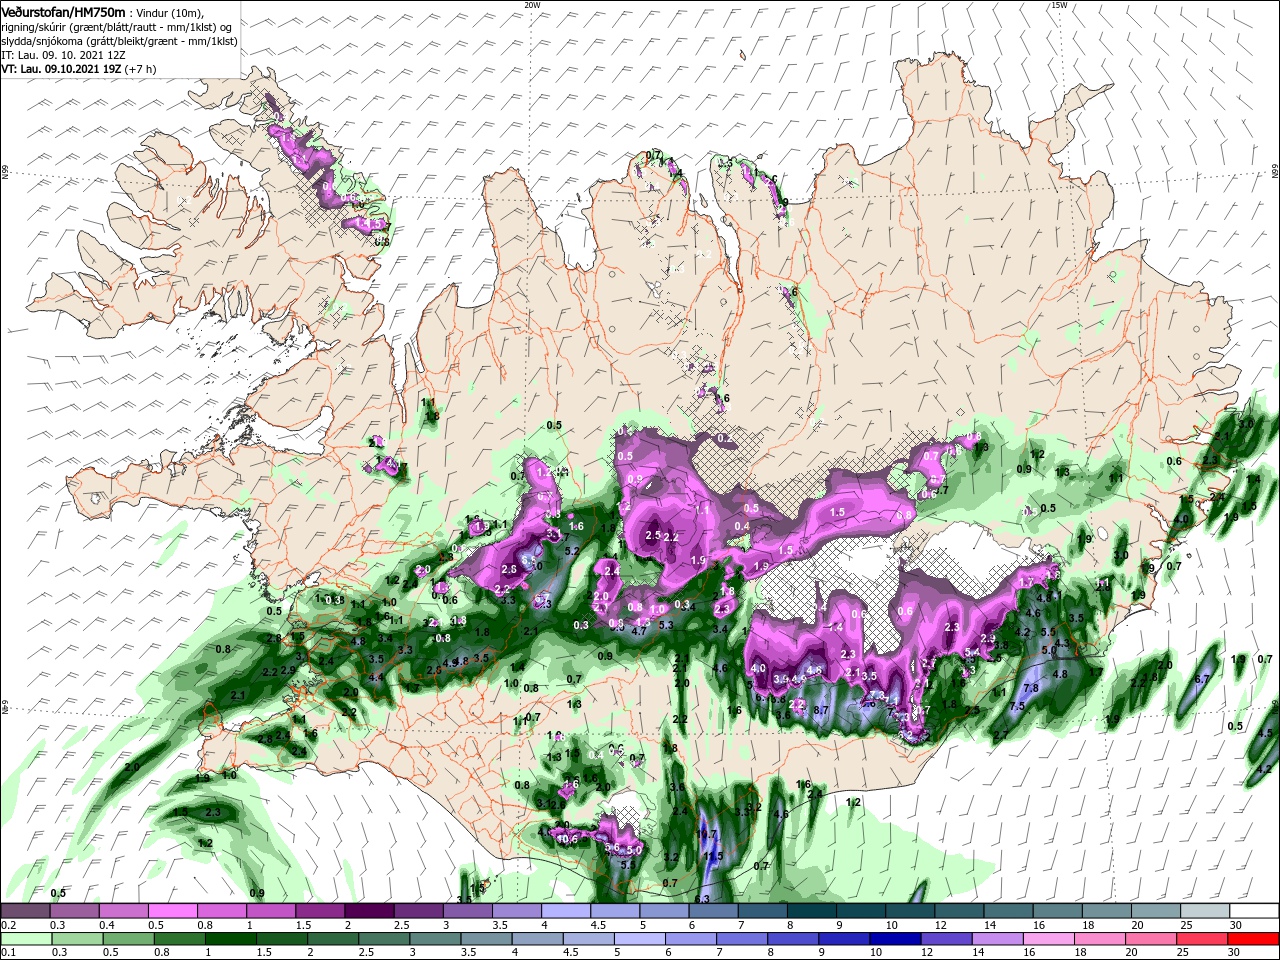Click the 0.8 swatch in upper snow legend
Viewport: 1280px width, 960px height.
[x=222, y=911]
